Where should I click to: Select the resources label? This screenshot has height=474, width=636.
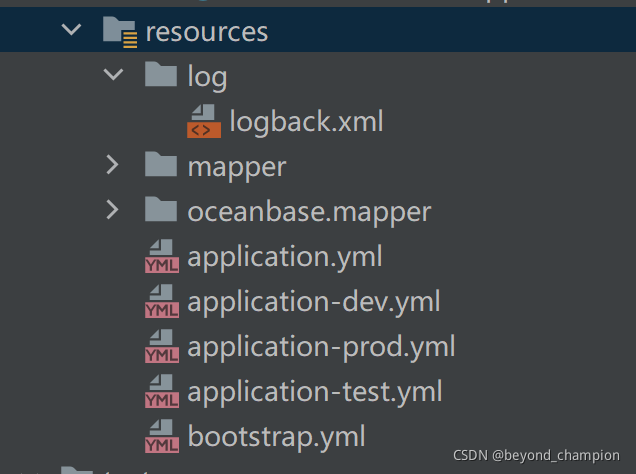pos(207,32)
